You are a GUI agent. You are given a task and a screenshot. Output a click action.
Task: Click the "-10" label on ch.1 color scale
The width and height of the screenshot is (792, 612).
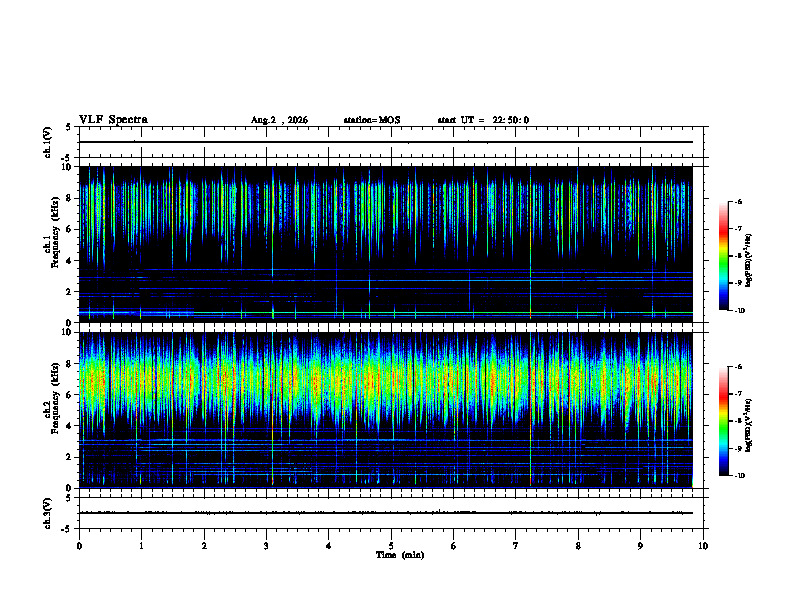coord(739,311)
